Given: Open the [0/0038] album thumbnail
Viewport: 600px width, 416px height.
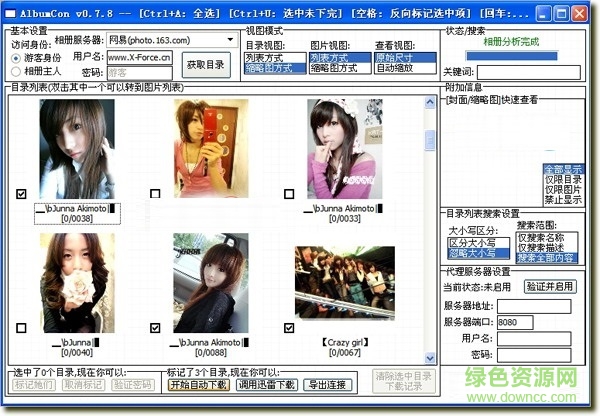Looking at the screenshot, I should 77,149.
